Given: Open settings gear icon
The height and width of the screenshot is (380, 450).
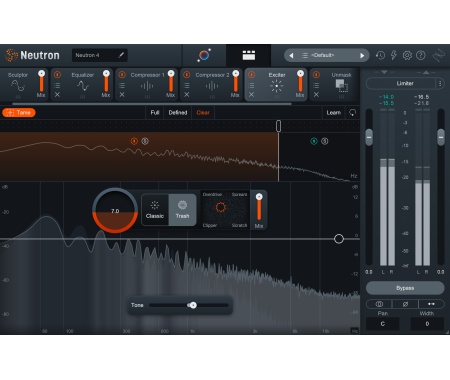Looking at the screenshot, I should (407, 55).
